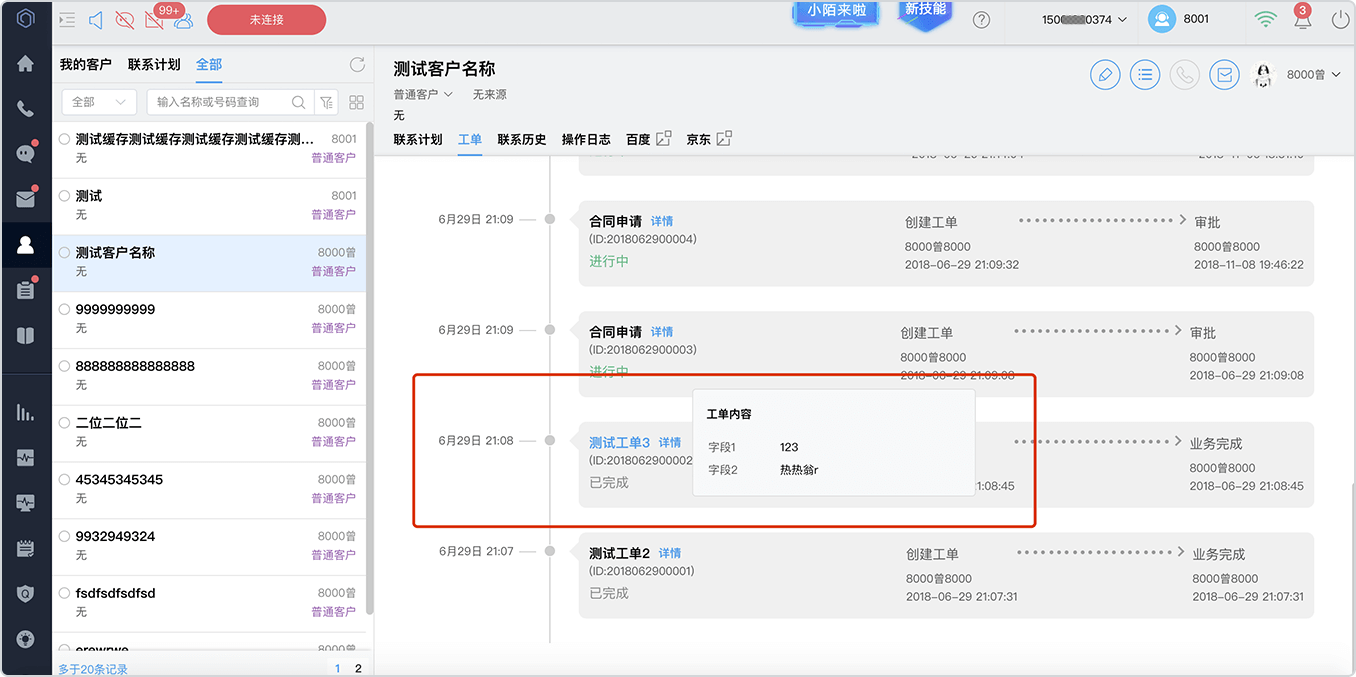This screenshot has width=1356, height=677.
Task: Select radio for 888888888888888 customer
Action: (64, 366)
